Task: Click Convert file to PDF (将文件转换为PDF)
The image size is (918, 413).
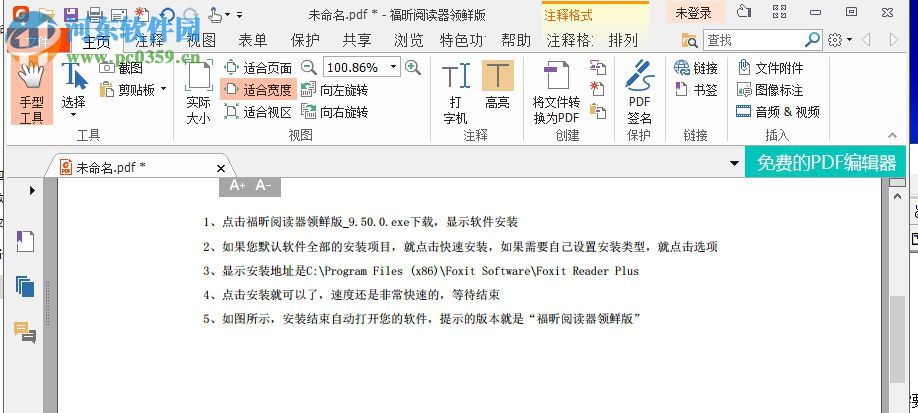Action: click(x=556, y=93)
